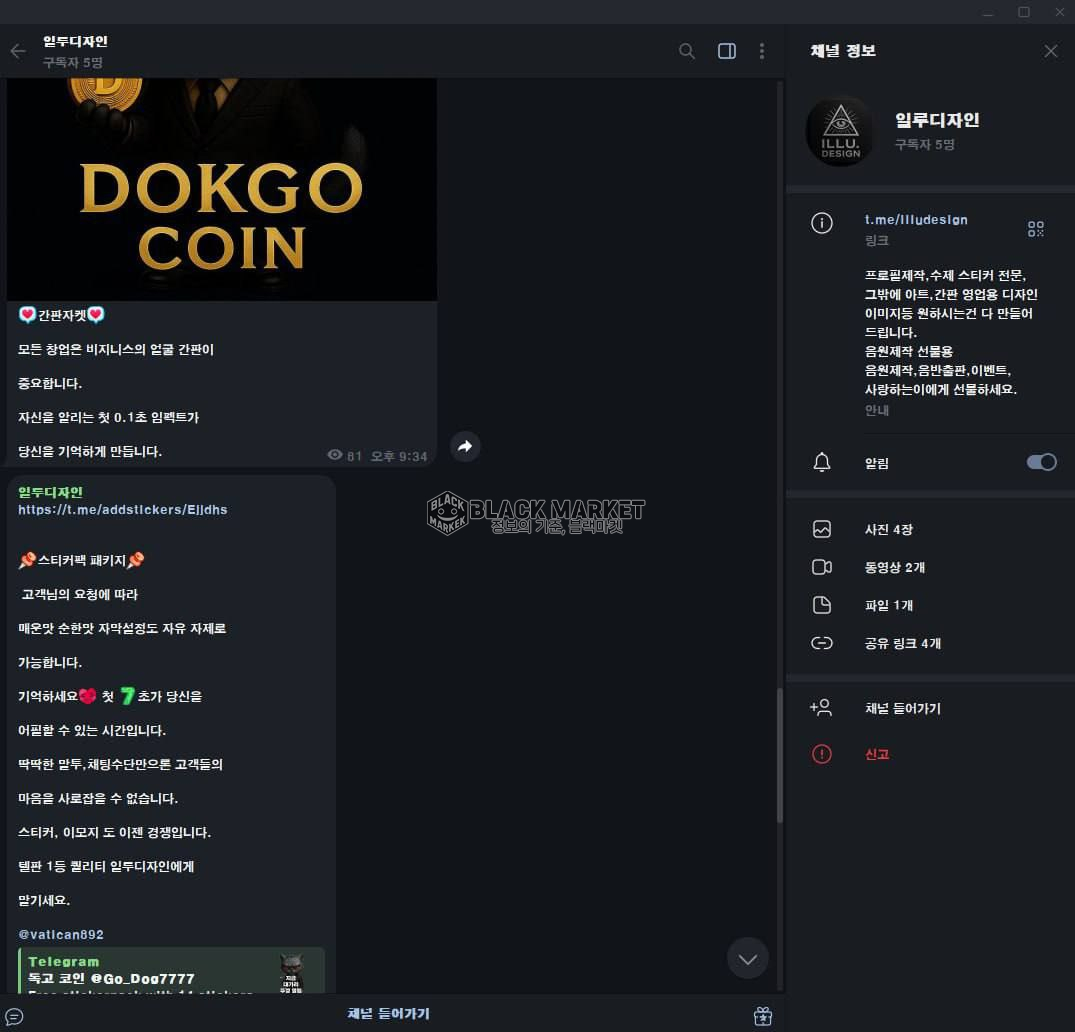
Task: Open search in the channel
Action: pyautogui.click(x=686, y=51)
